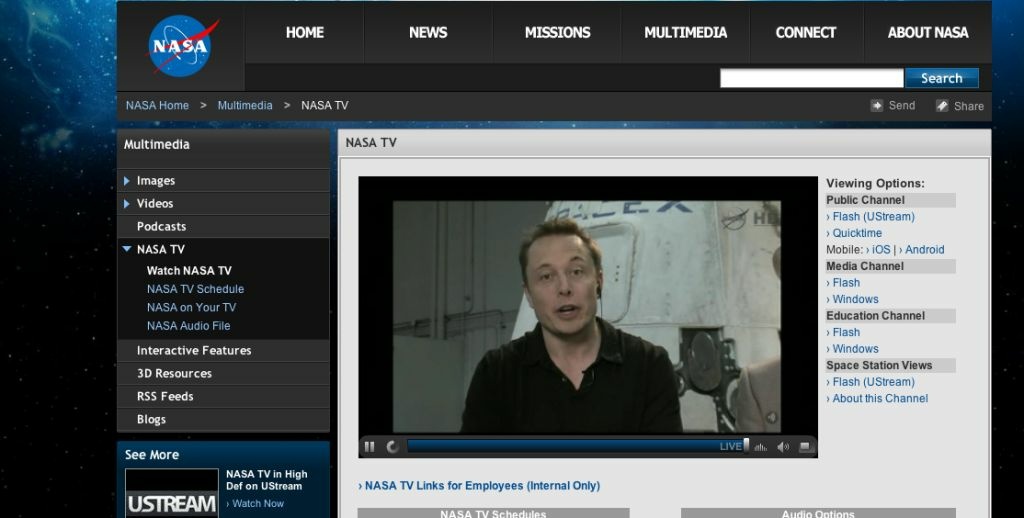
Task: Click the Share link text
Action: [x=968, y=106]
